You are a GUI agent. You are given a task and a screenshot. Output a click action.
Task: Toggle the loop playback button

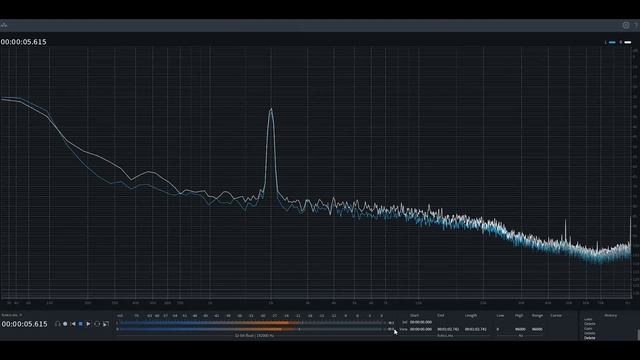click(x=97, y=324)
